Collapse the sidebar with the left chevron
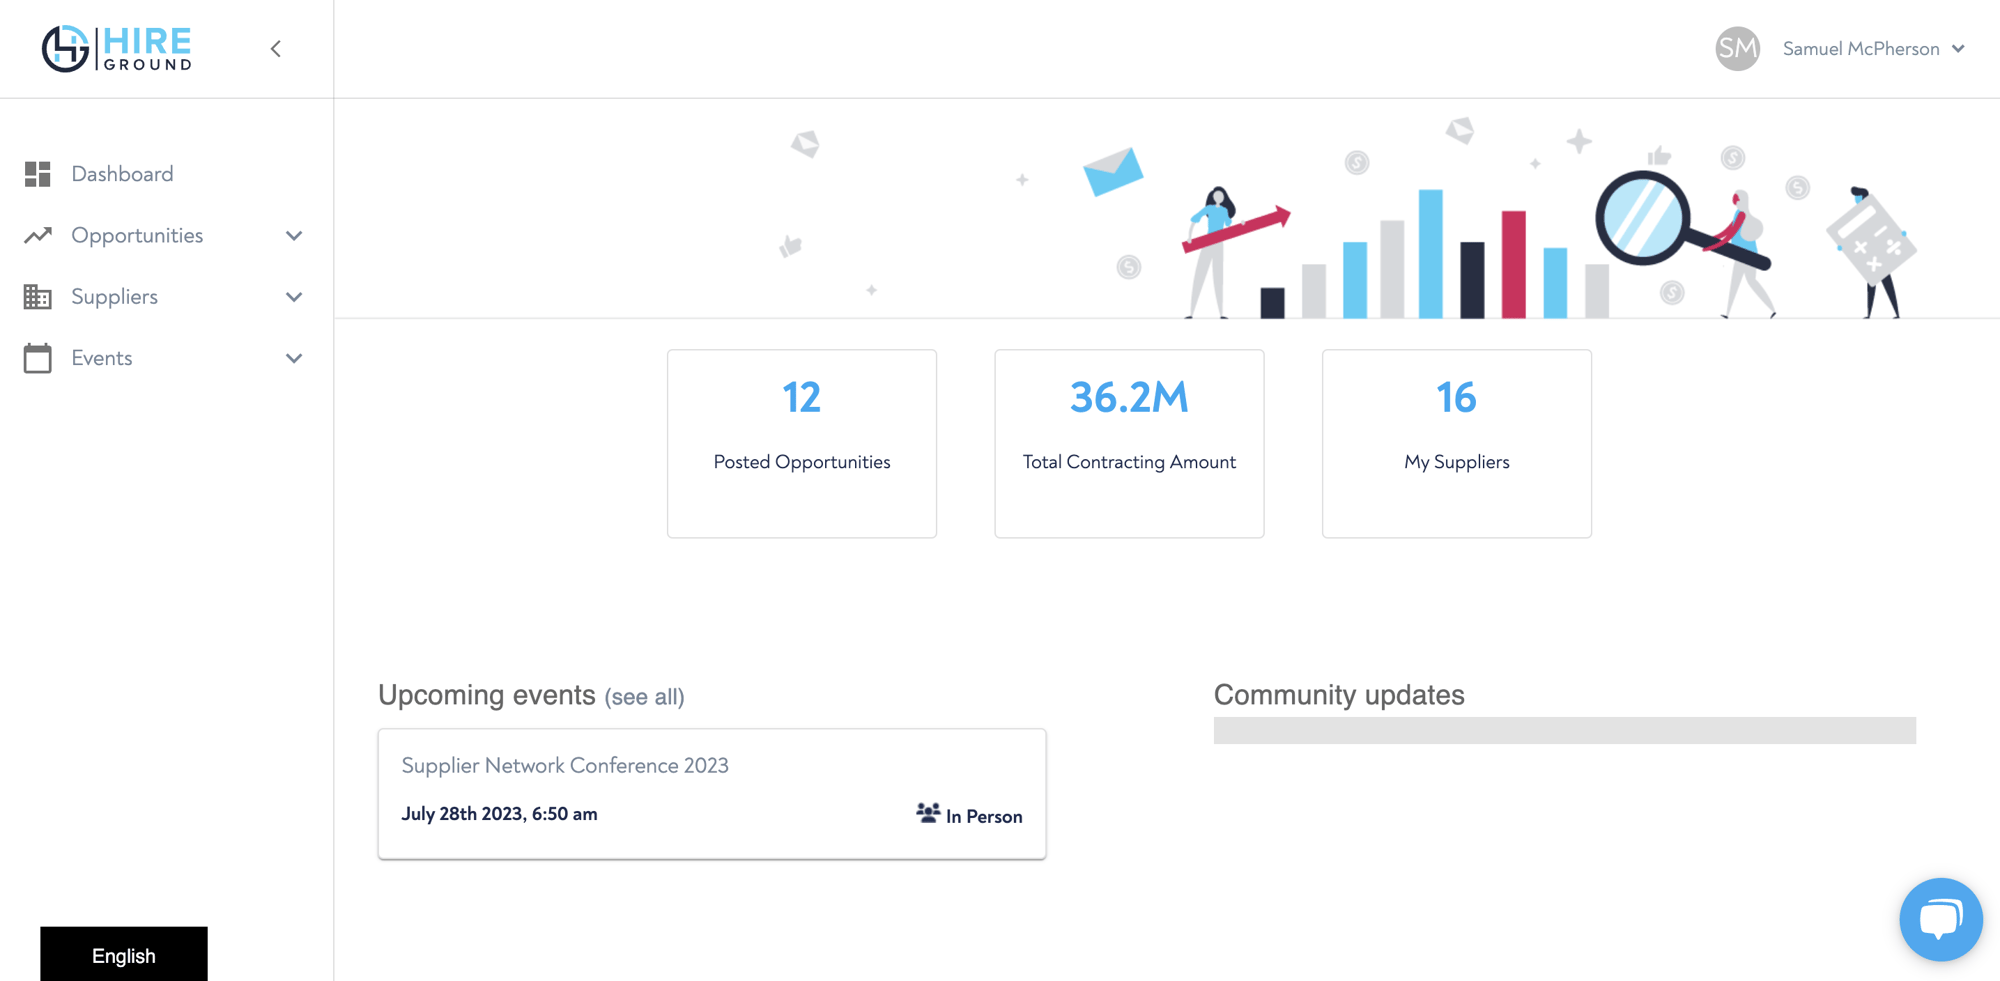 [276, 49]
